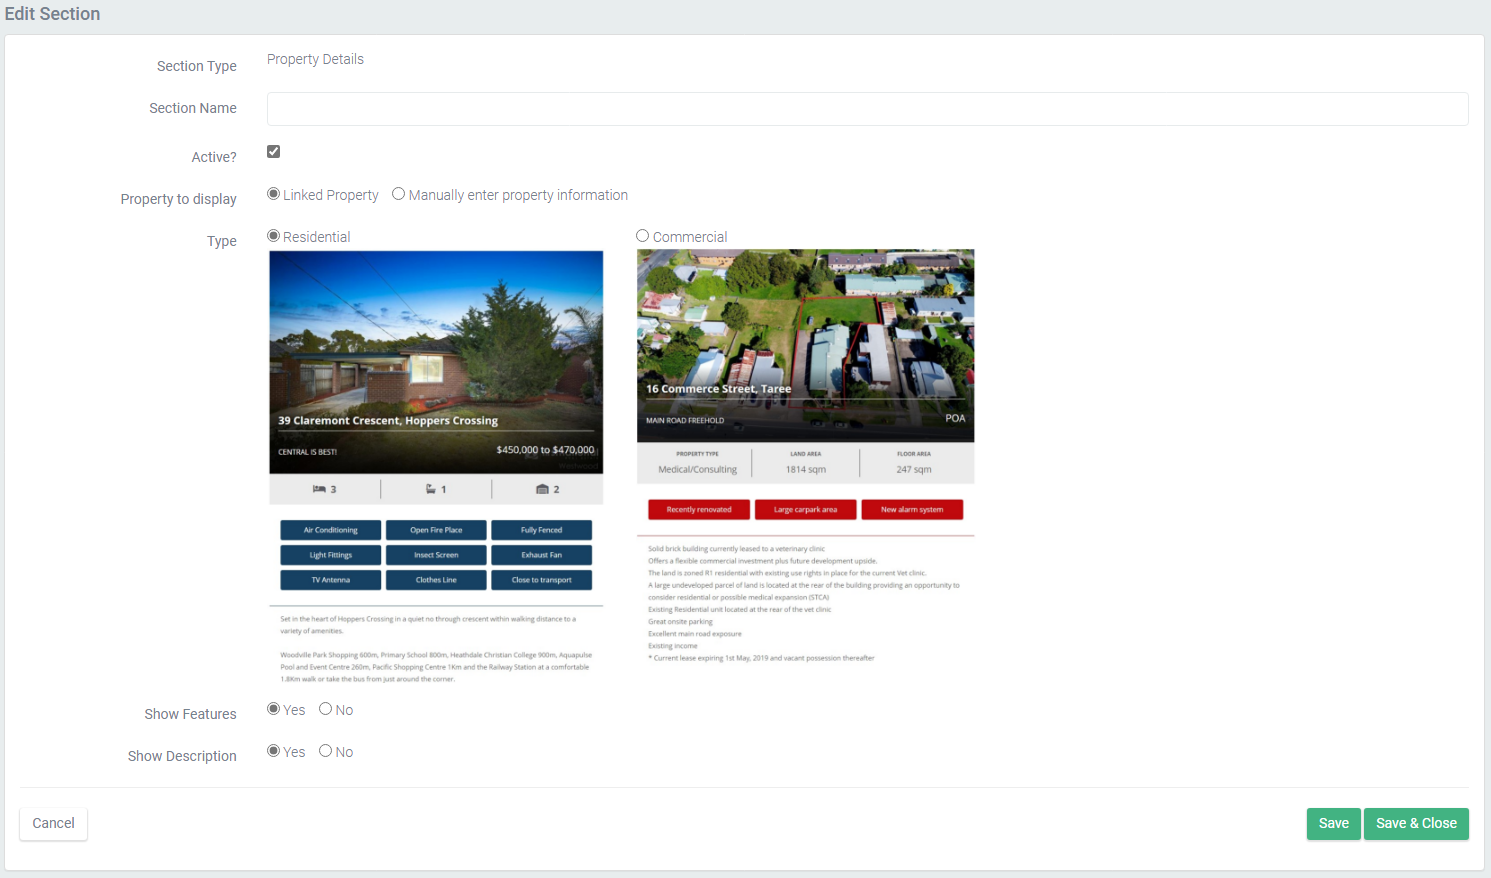
Task: Click into the Section Name field
Action: (x=866, y=109)
